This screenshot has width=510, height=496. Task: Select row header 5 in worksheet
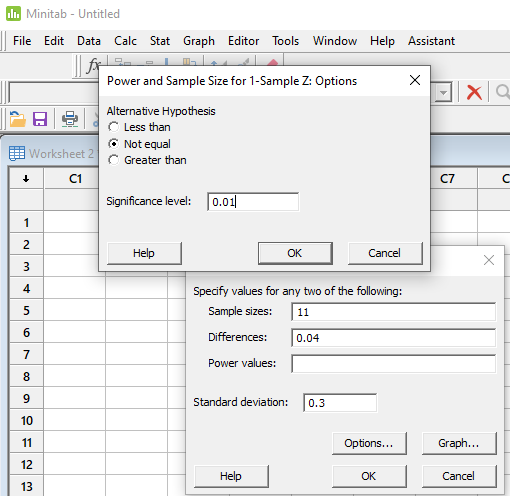click(x=26, y=311)
